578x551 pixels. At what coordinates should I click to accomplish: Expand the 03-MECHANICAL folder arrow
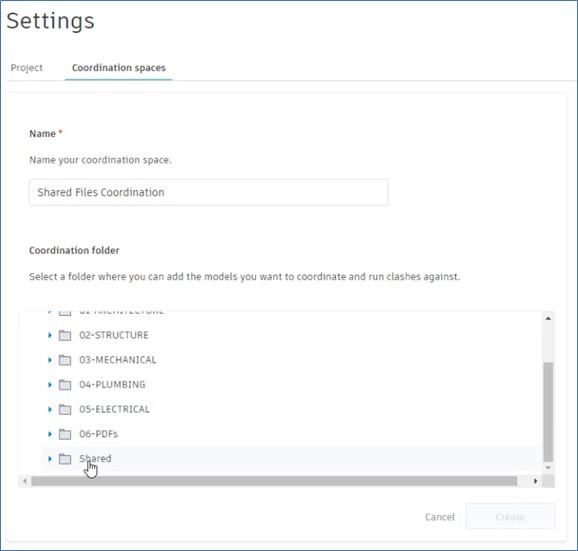click(x=50, y=360)
